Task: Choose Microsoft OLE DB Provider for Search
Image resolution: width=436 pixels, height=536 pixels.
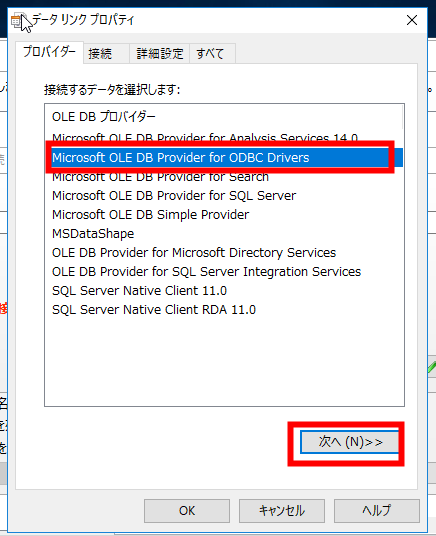Action: 160,177
